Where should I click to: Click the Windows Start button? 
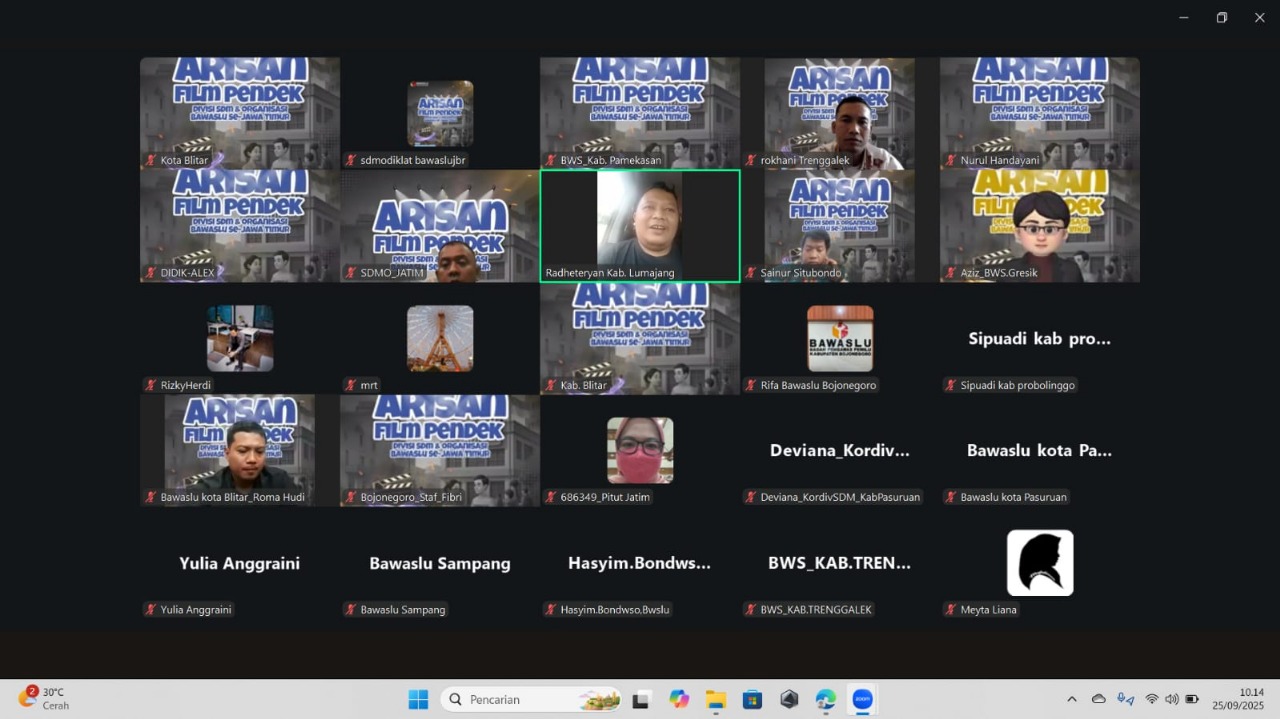[x=418, y=699]
